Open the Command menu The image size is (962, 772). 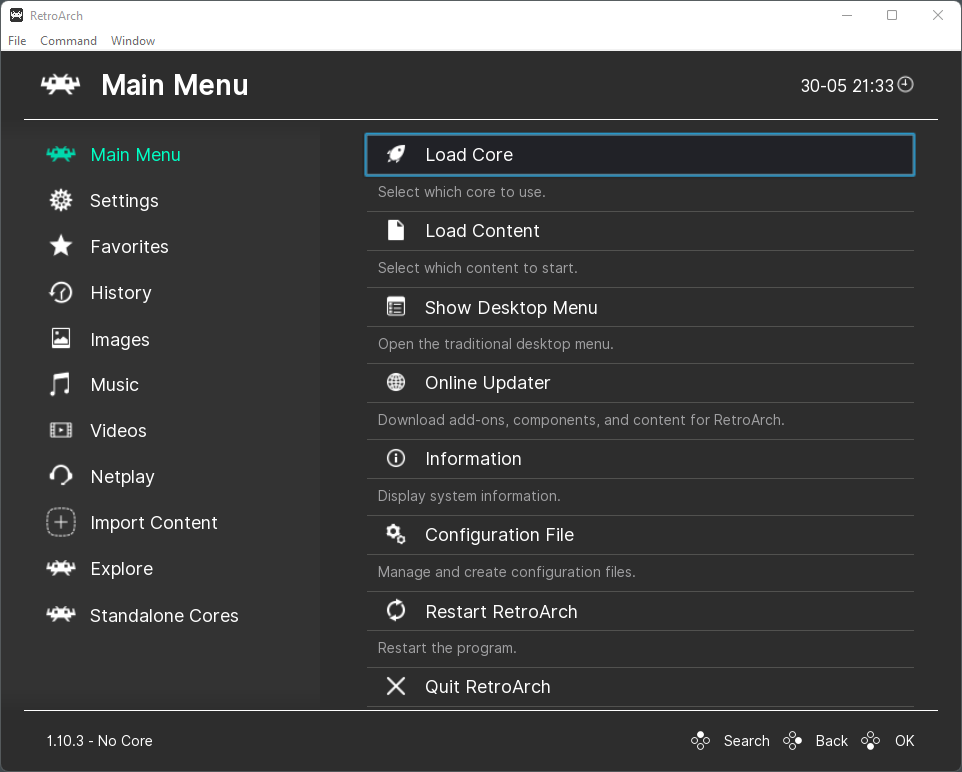(x=68, y=41)
